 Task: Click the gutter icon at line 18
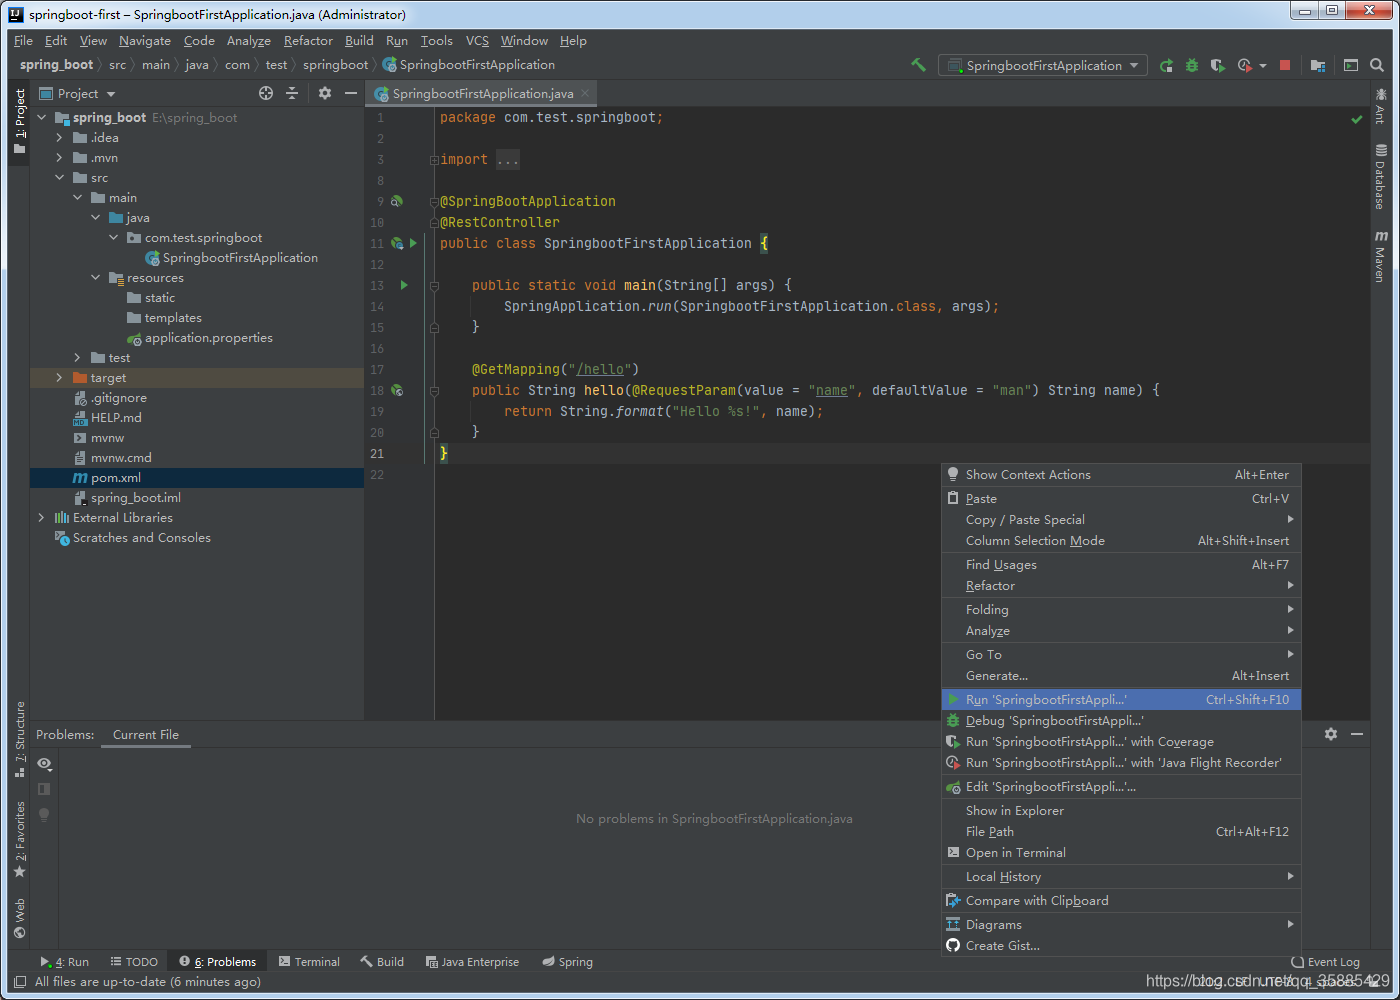coord(397,390)
